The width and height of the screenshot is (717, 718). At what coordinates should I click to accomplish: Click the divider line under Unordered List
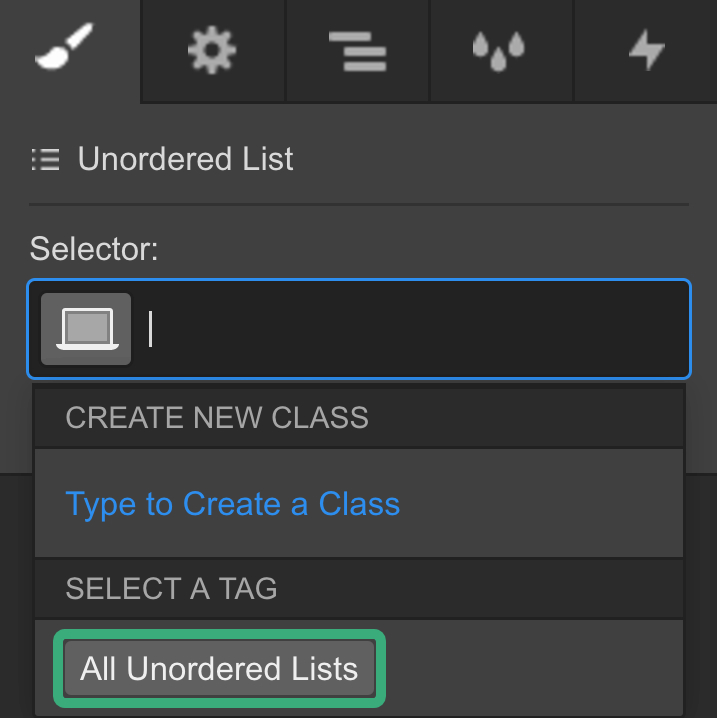358,205
